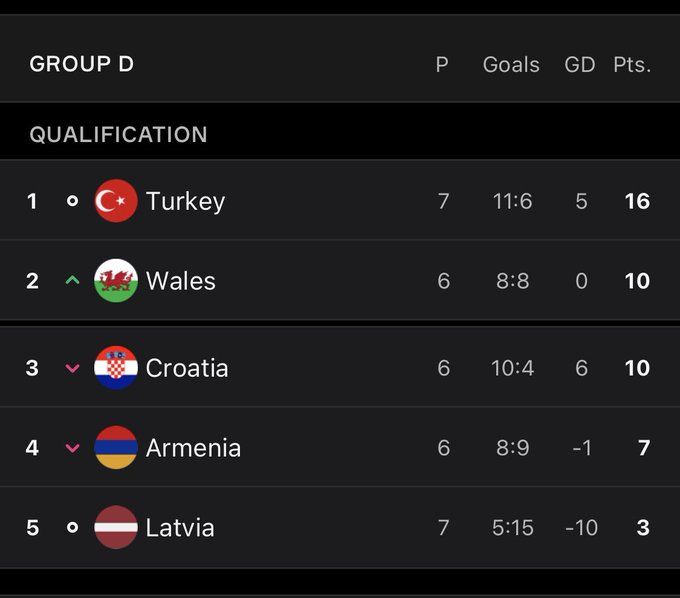Screen dimensions: 680x598
Task: Click the unchanged circle indicator beside Latvia
Action: [x=72, y=527]
